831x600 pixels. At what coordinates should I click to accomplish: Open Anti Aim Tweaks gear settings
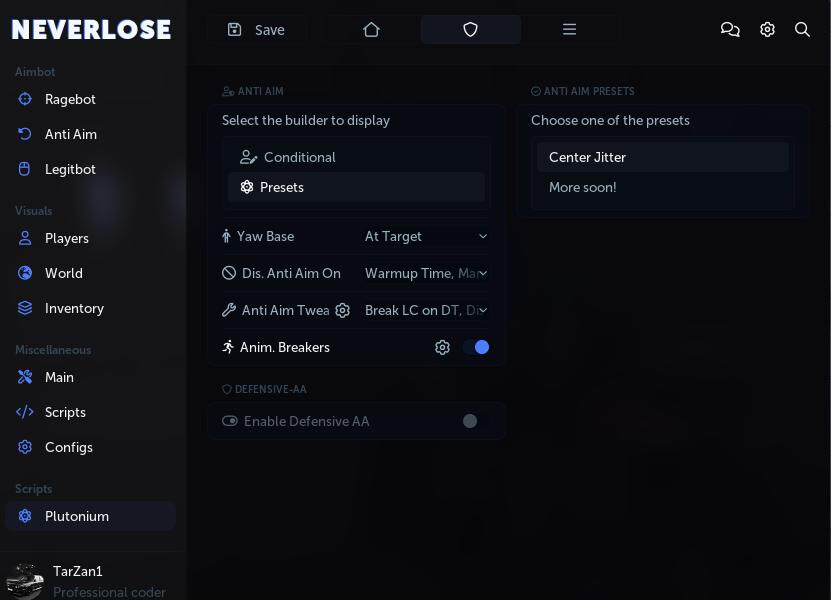342,310
